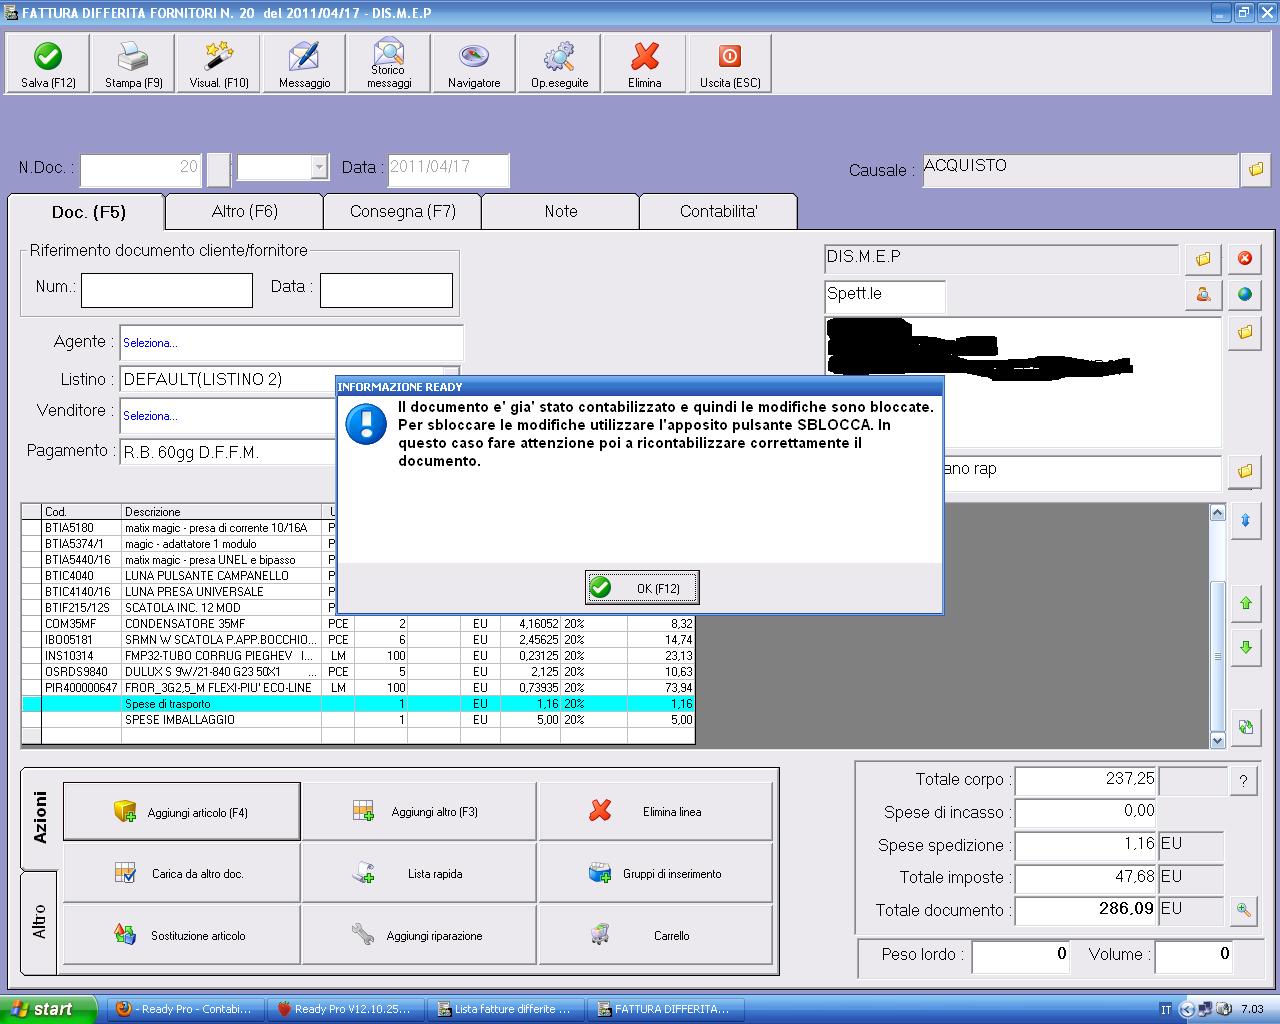This screenshot has width=1280, height=1024.
Task: Select row 'SPESE IMBALLAGGIO'
Action: pyautogui.click(x=358, y=720)
